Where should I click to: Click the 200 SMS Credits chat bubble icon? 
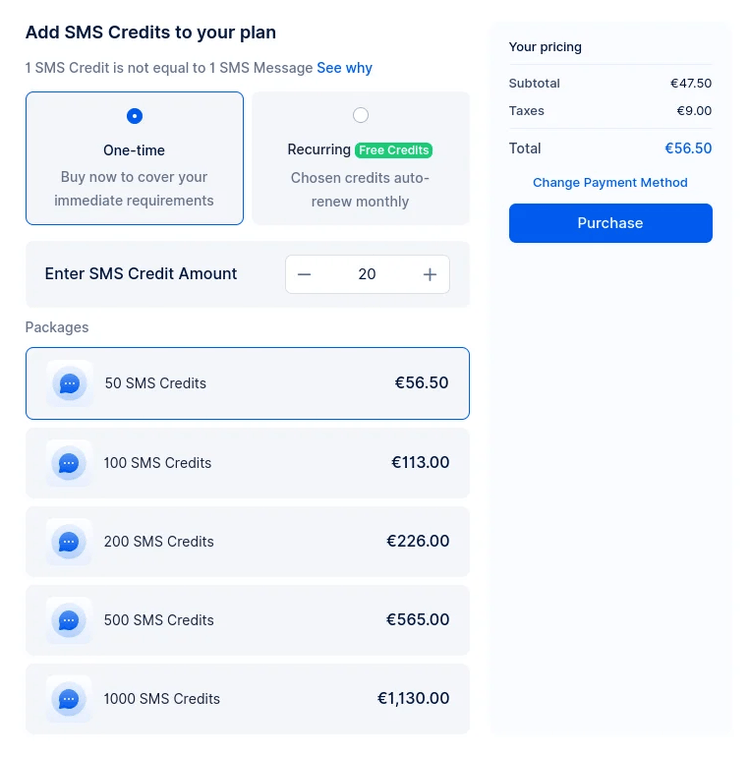(x=69, y=542)
